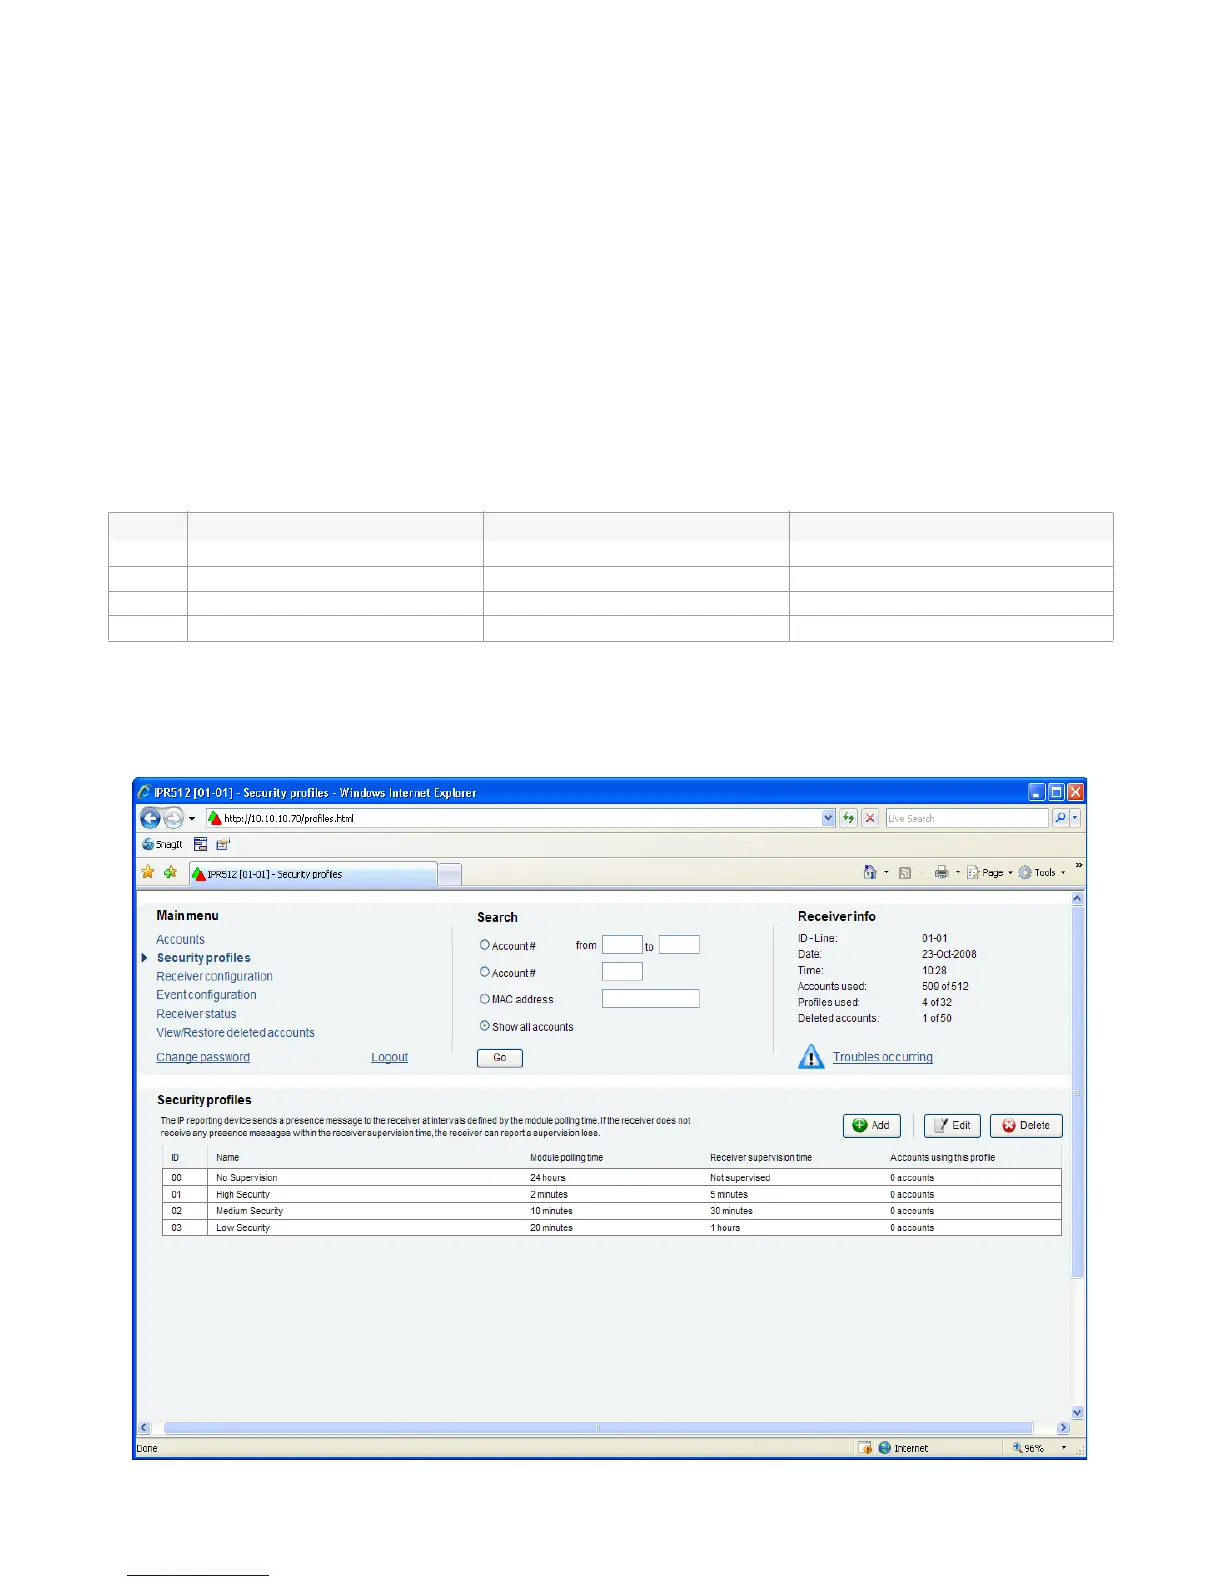Image resolution: width=1224 pixels, height=1584 pixels.
Task: Click the SnagIt profile settings icon
Action: pos(223,845)
